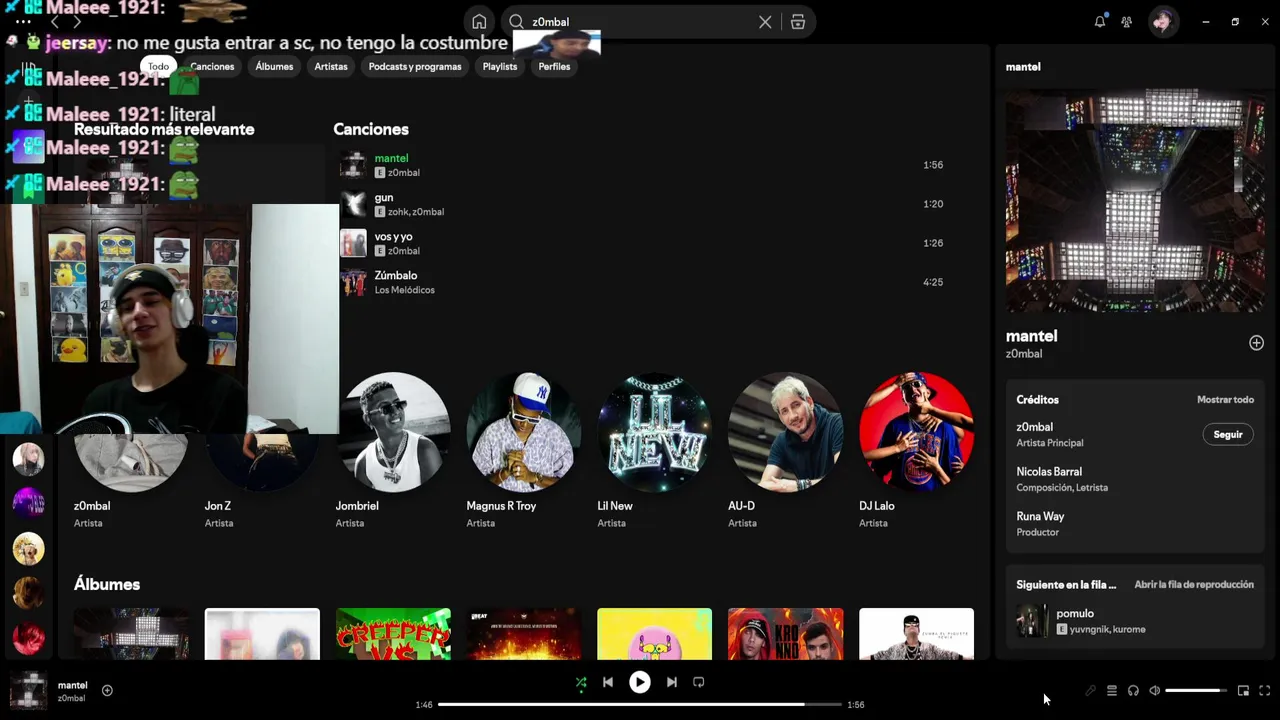Open mantel title in now-playing bar
This screenshot has height=720, width=1280.
pyautogui.click(x=72, y=685)
